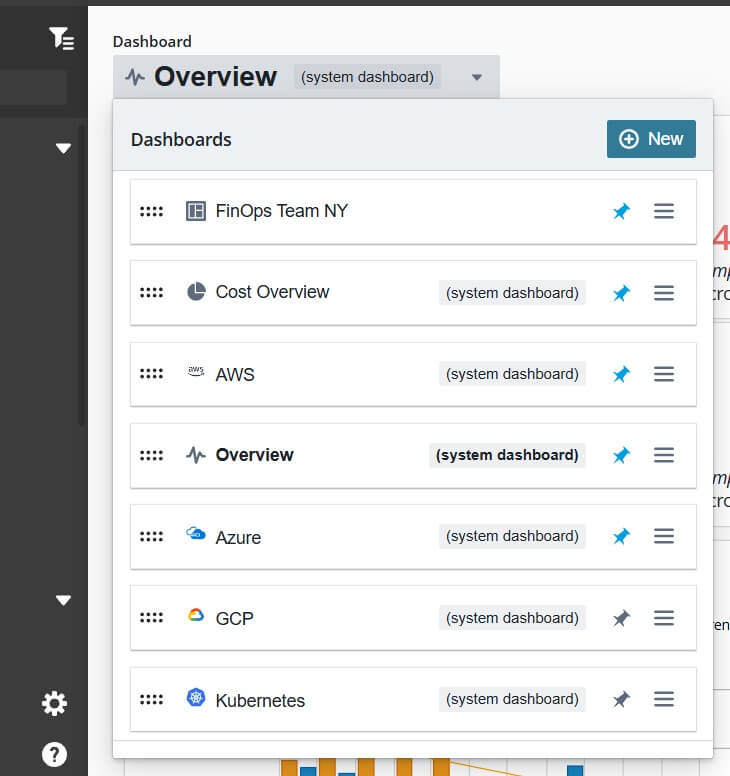The image size is (730, 776).
Task: Open hamburger menu for Azure dashboard
Action: tap(664, 536)
